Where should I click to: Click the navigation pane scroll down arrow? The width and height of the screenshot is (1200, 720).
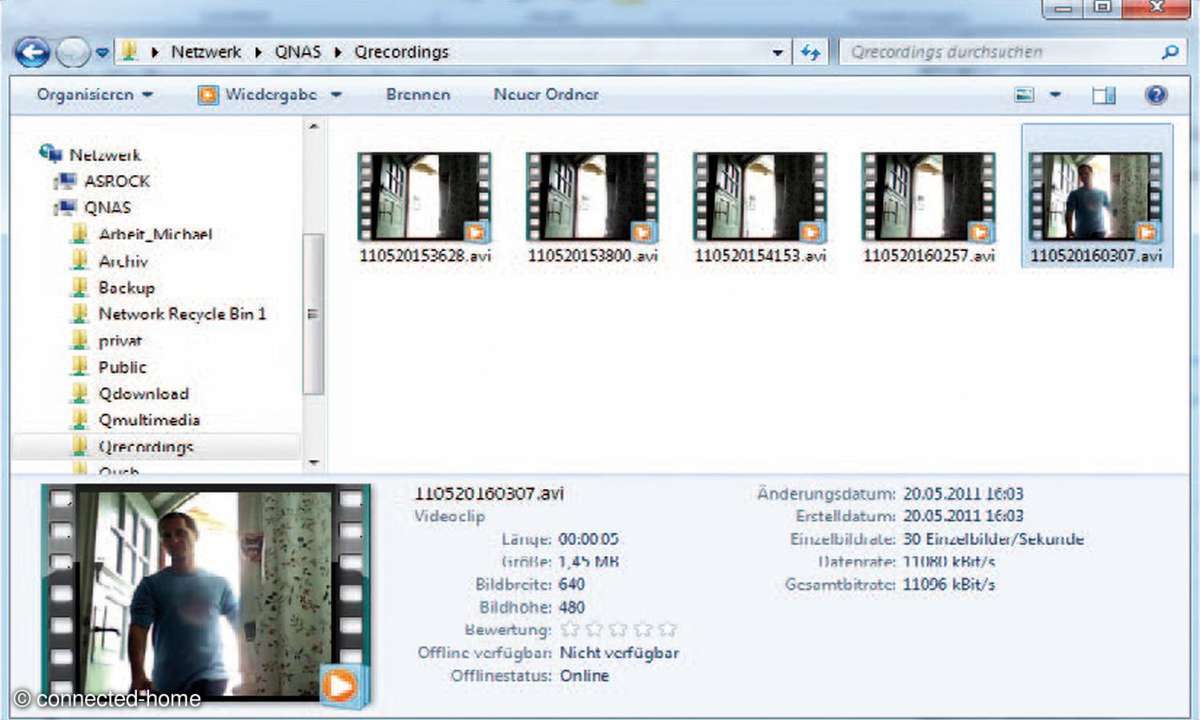(313, 463)
